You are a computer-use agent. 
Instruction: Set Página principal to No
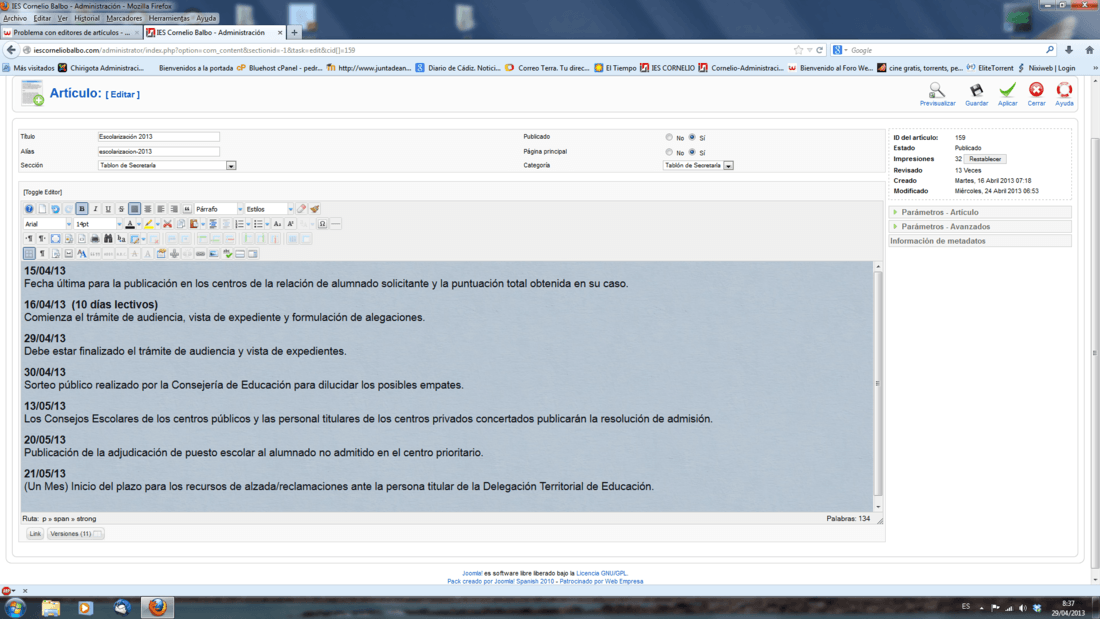click(669, 152)
